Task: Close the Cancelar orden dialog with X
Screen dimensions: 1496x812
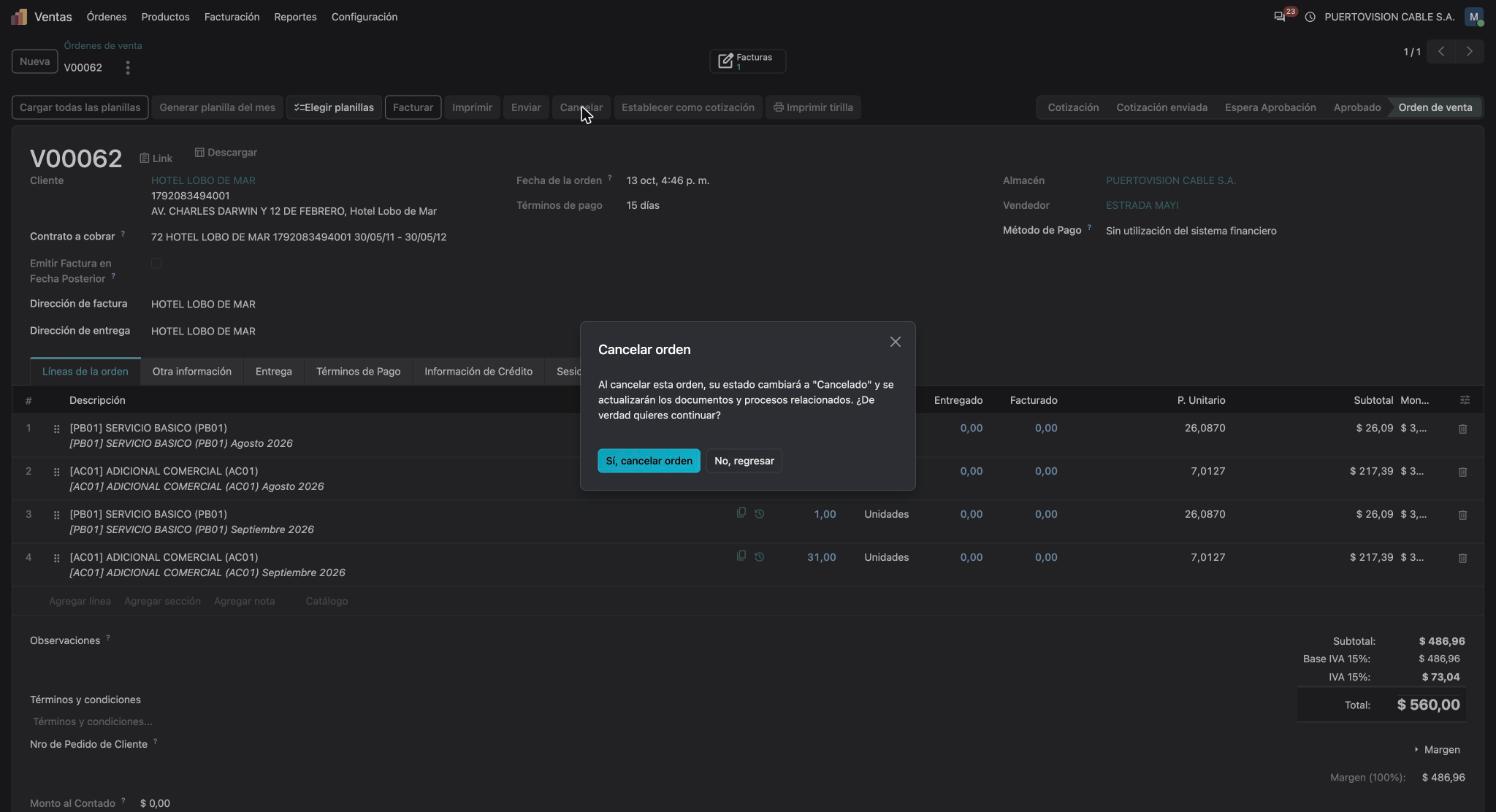Action: tap(895, 342)
